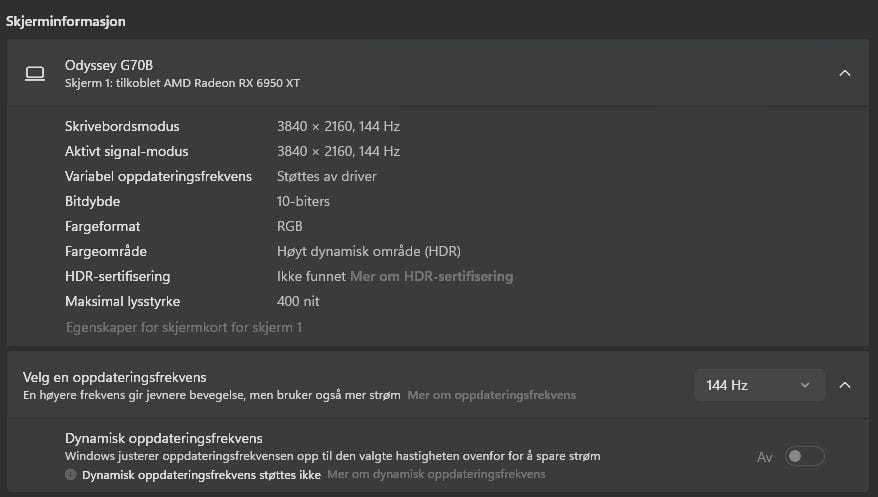Open Egenskaper for skjermkort for skjerm 1
Screen dimensions: 878x497
tap(184, 327)
